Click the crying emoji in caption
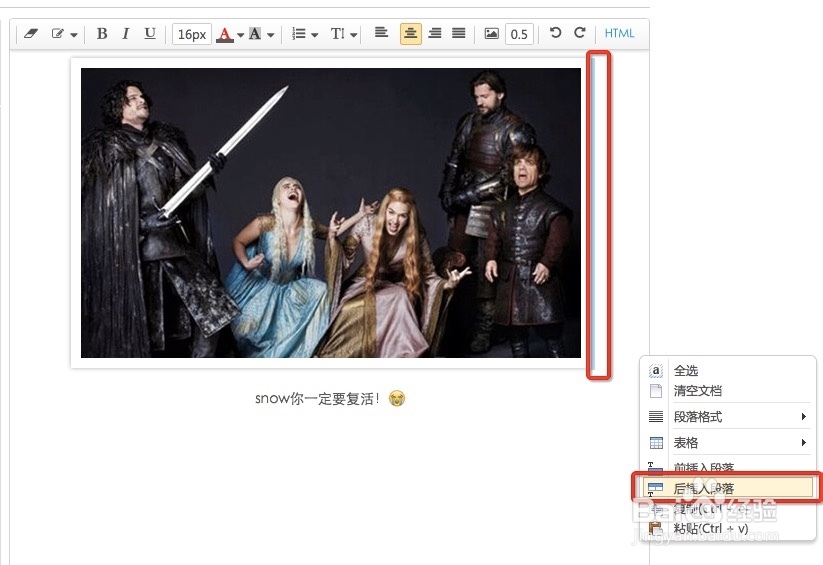823x565 pixels. click(397, 399)
